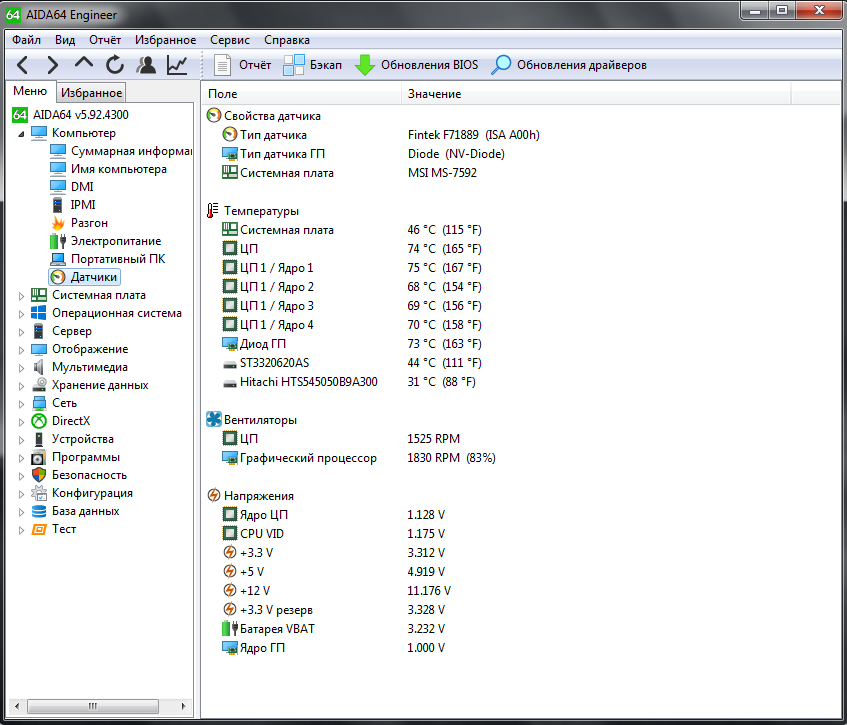Screen dimensions: 847x725
Task: Expand the Отображение tree node
Action: 21,350
